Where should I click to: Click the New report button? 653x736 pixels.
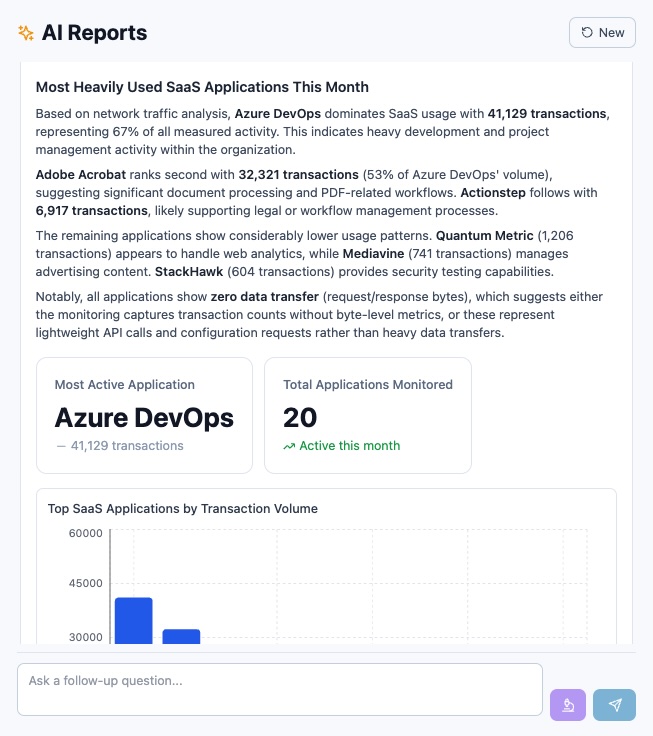(x=602, y=32)
